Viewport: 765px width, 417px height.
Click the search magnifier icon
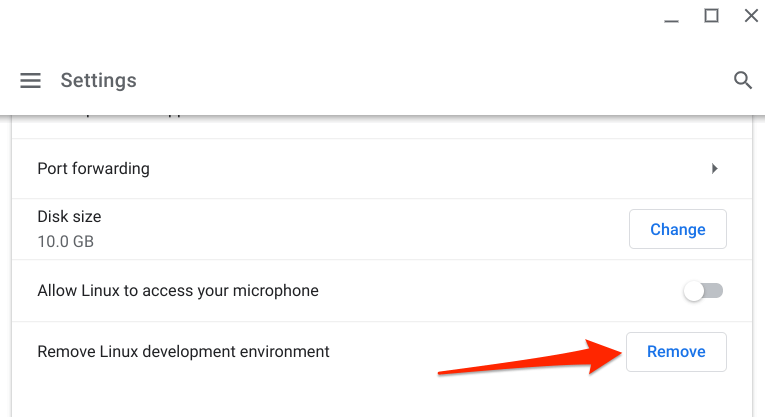coord(742,81)
